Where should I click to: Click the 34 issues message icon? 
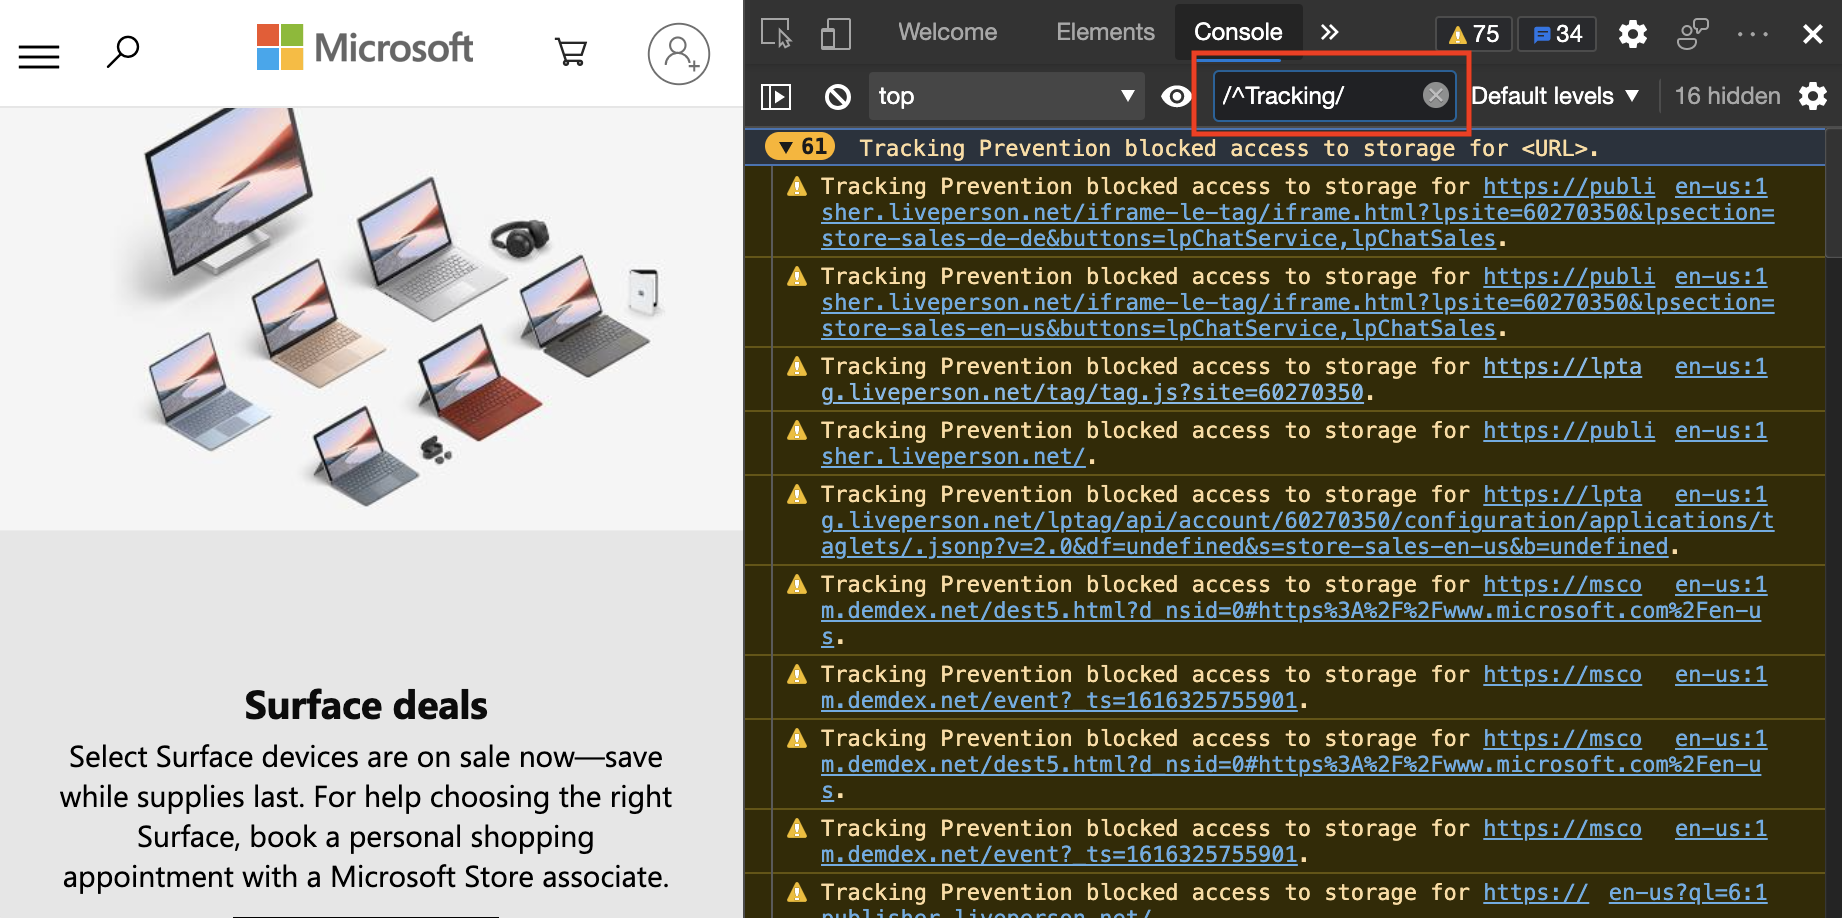pos(1556,33)
